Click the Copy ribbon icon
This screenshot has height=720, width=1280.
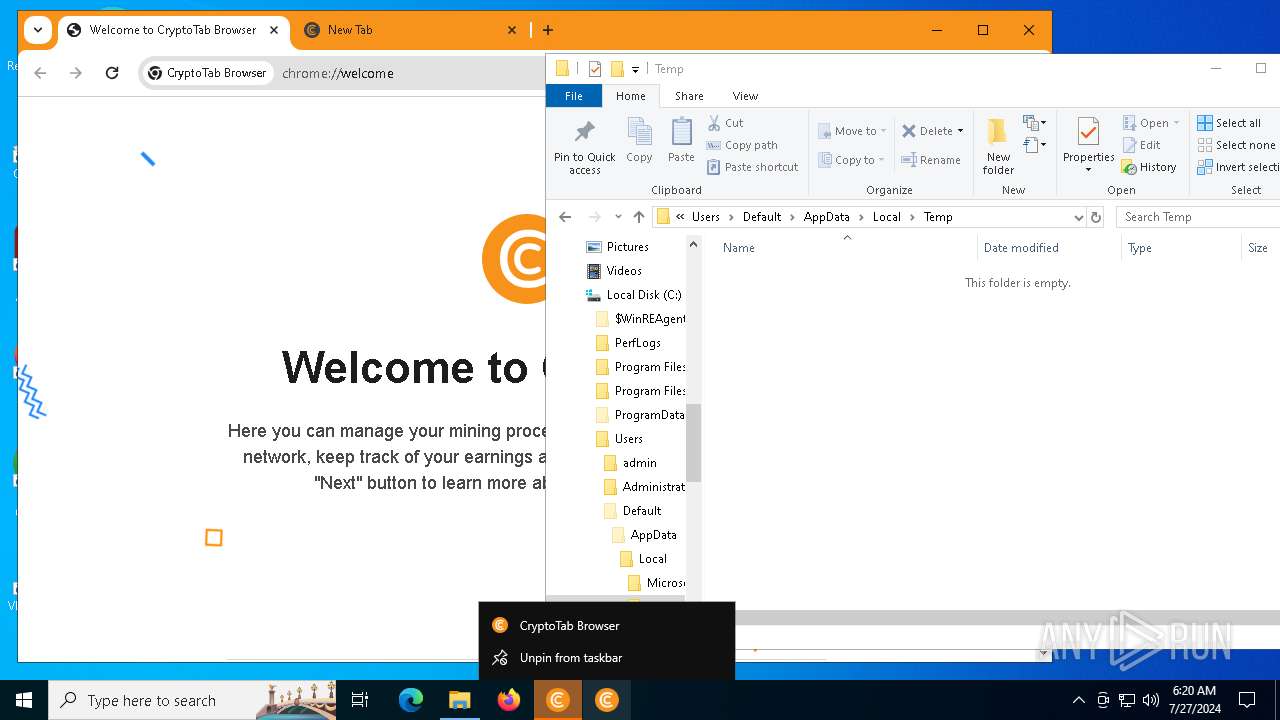coord(639,140)
